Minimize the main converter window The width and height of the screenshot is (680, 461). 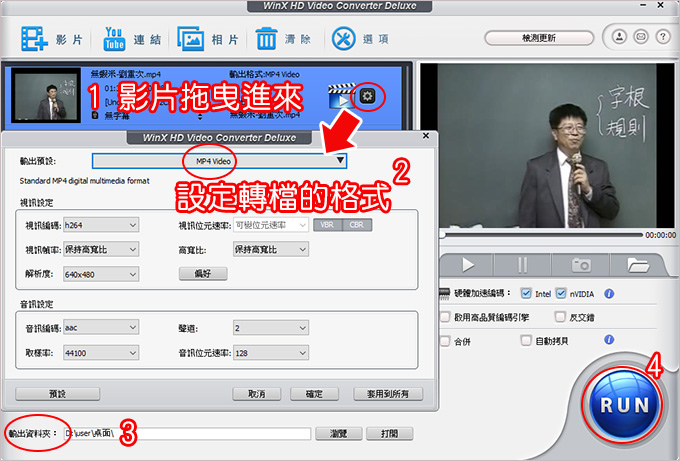[643, 5]
